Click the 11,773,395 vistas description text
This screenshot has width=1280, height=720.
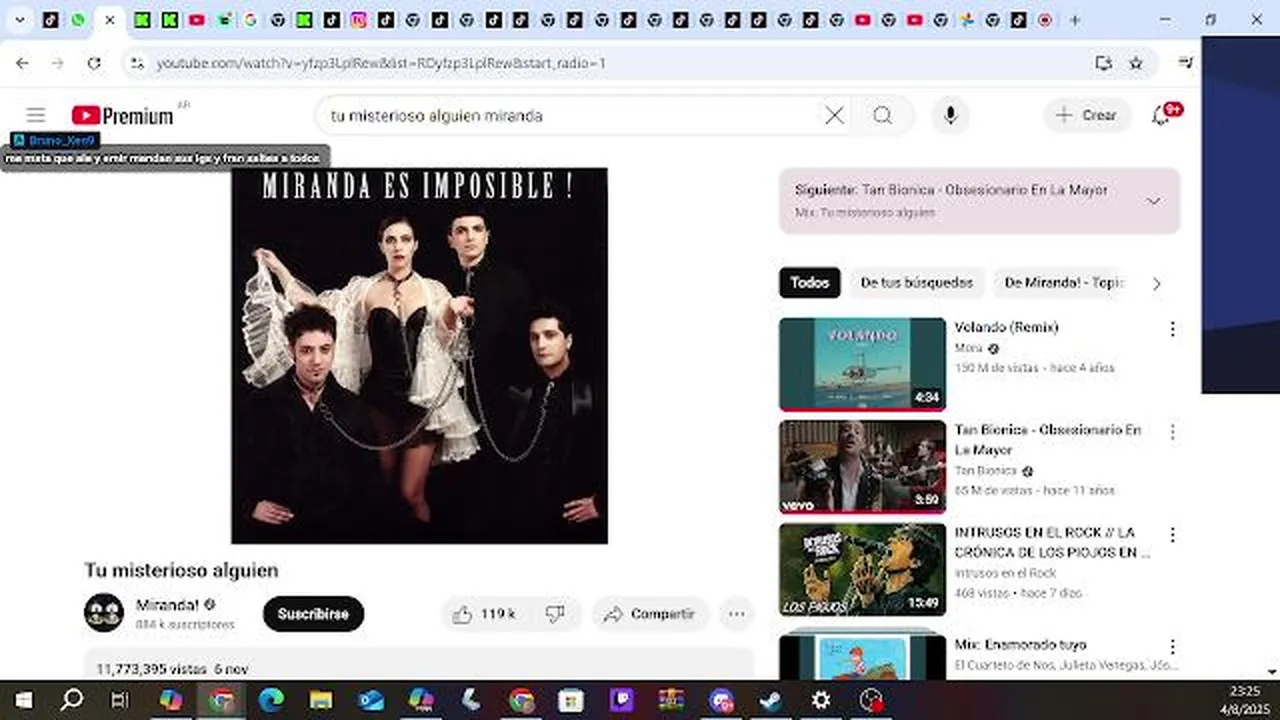(152, 668)
